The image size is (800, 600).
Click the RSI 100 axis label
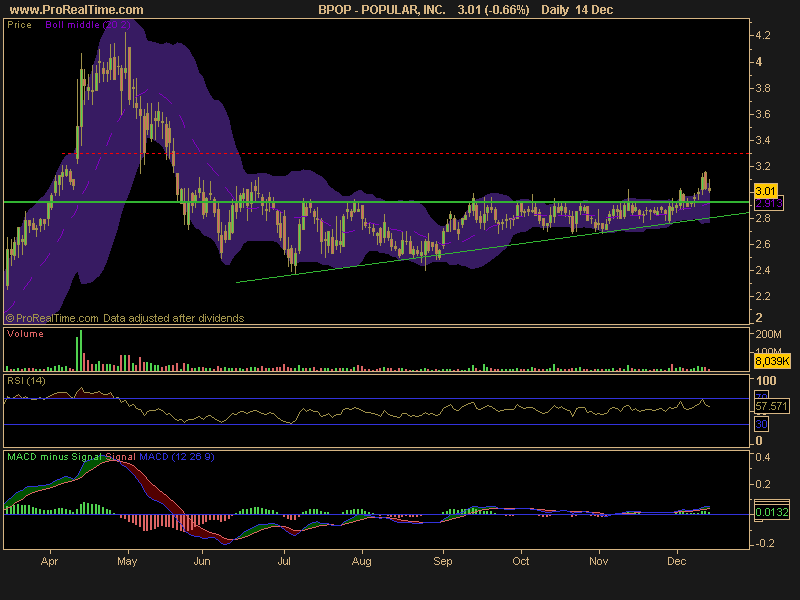point(766,381)
